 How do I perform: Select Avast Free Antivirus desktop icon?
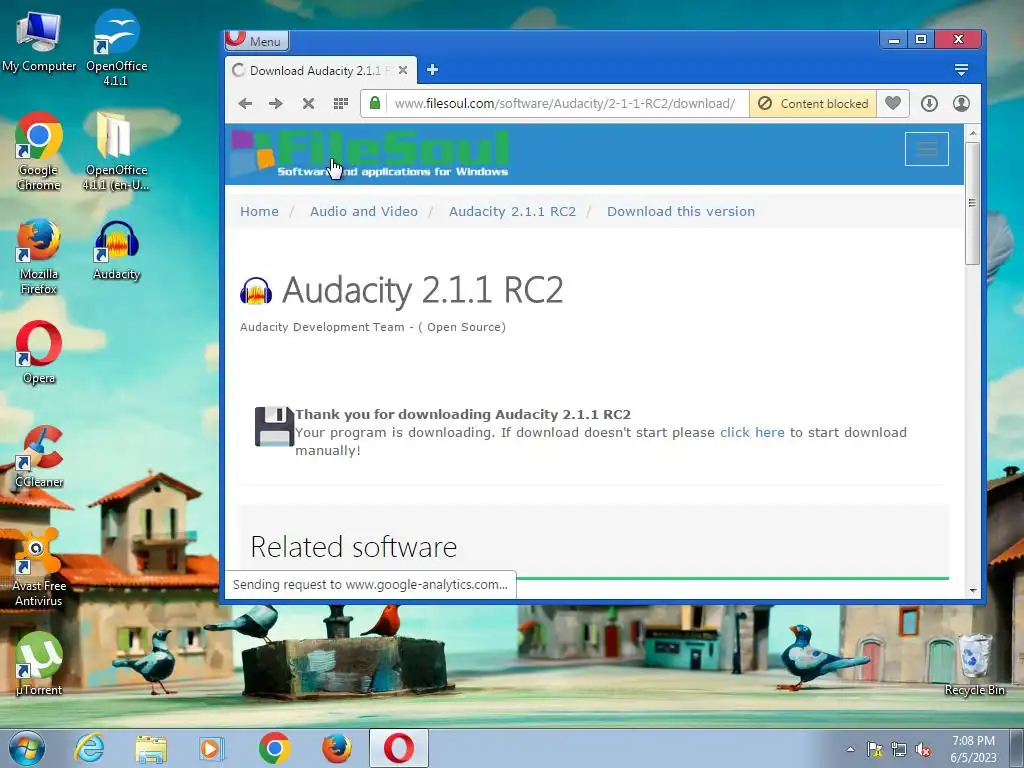tap(39, 568)
